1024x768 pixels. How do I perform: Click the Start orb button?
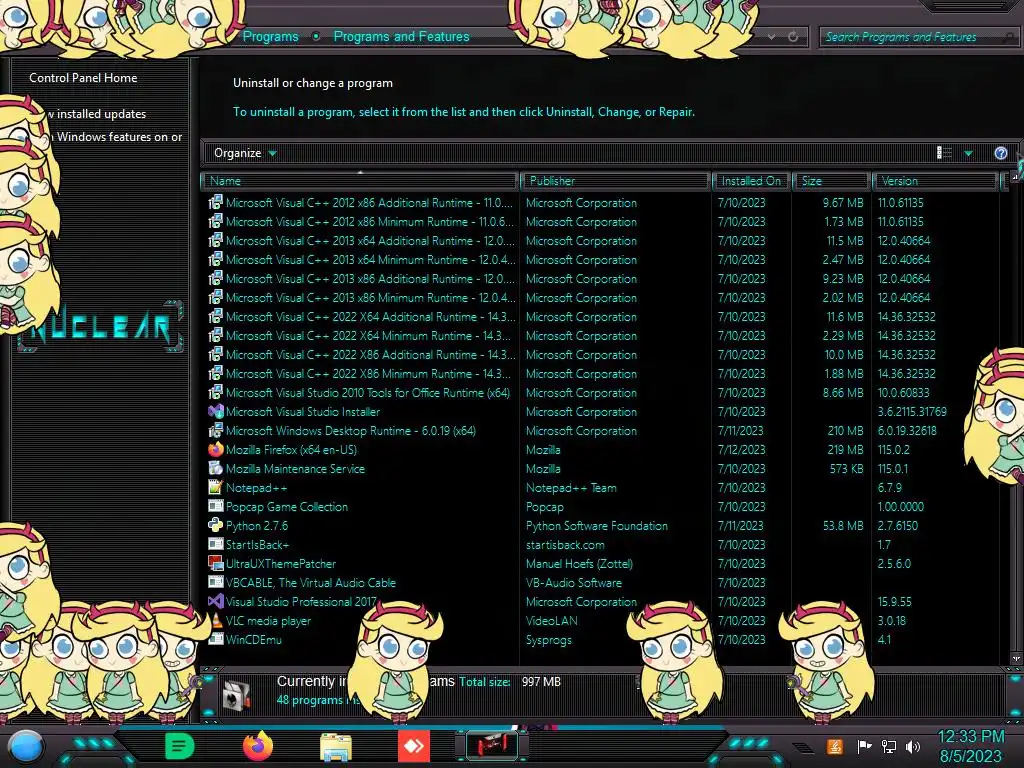click(25, 746)
